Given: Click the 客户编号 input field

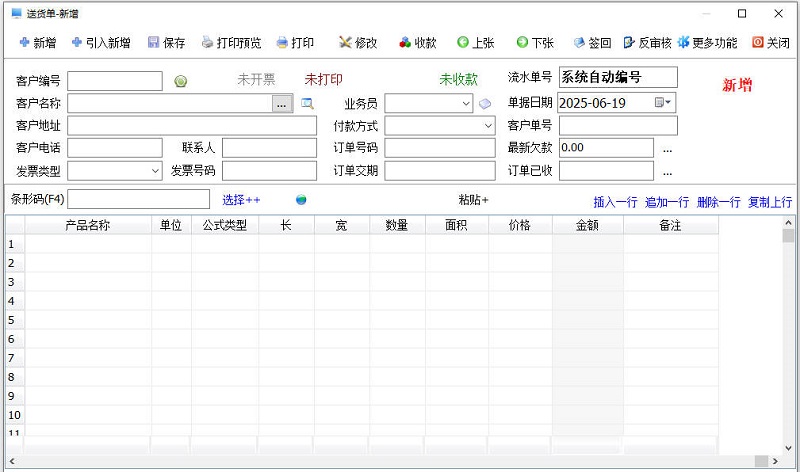Looking at the screenshot, I should click(x=115, y=81).
